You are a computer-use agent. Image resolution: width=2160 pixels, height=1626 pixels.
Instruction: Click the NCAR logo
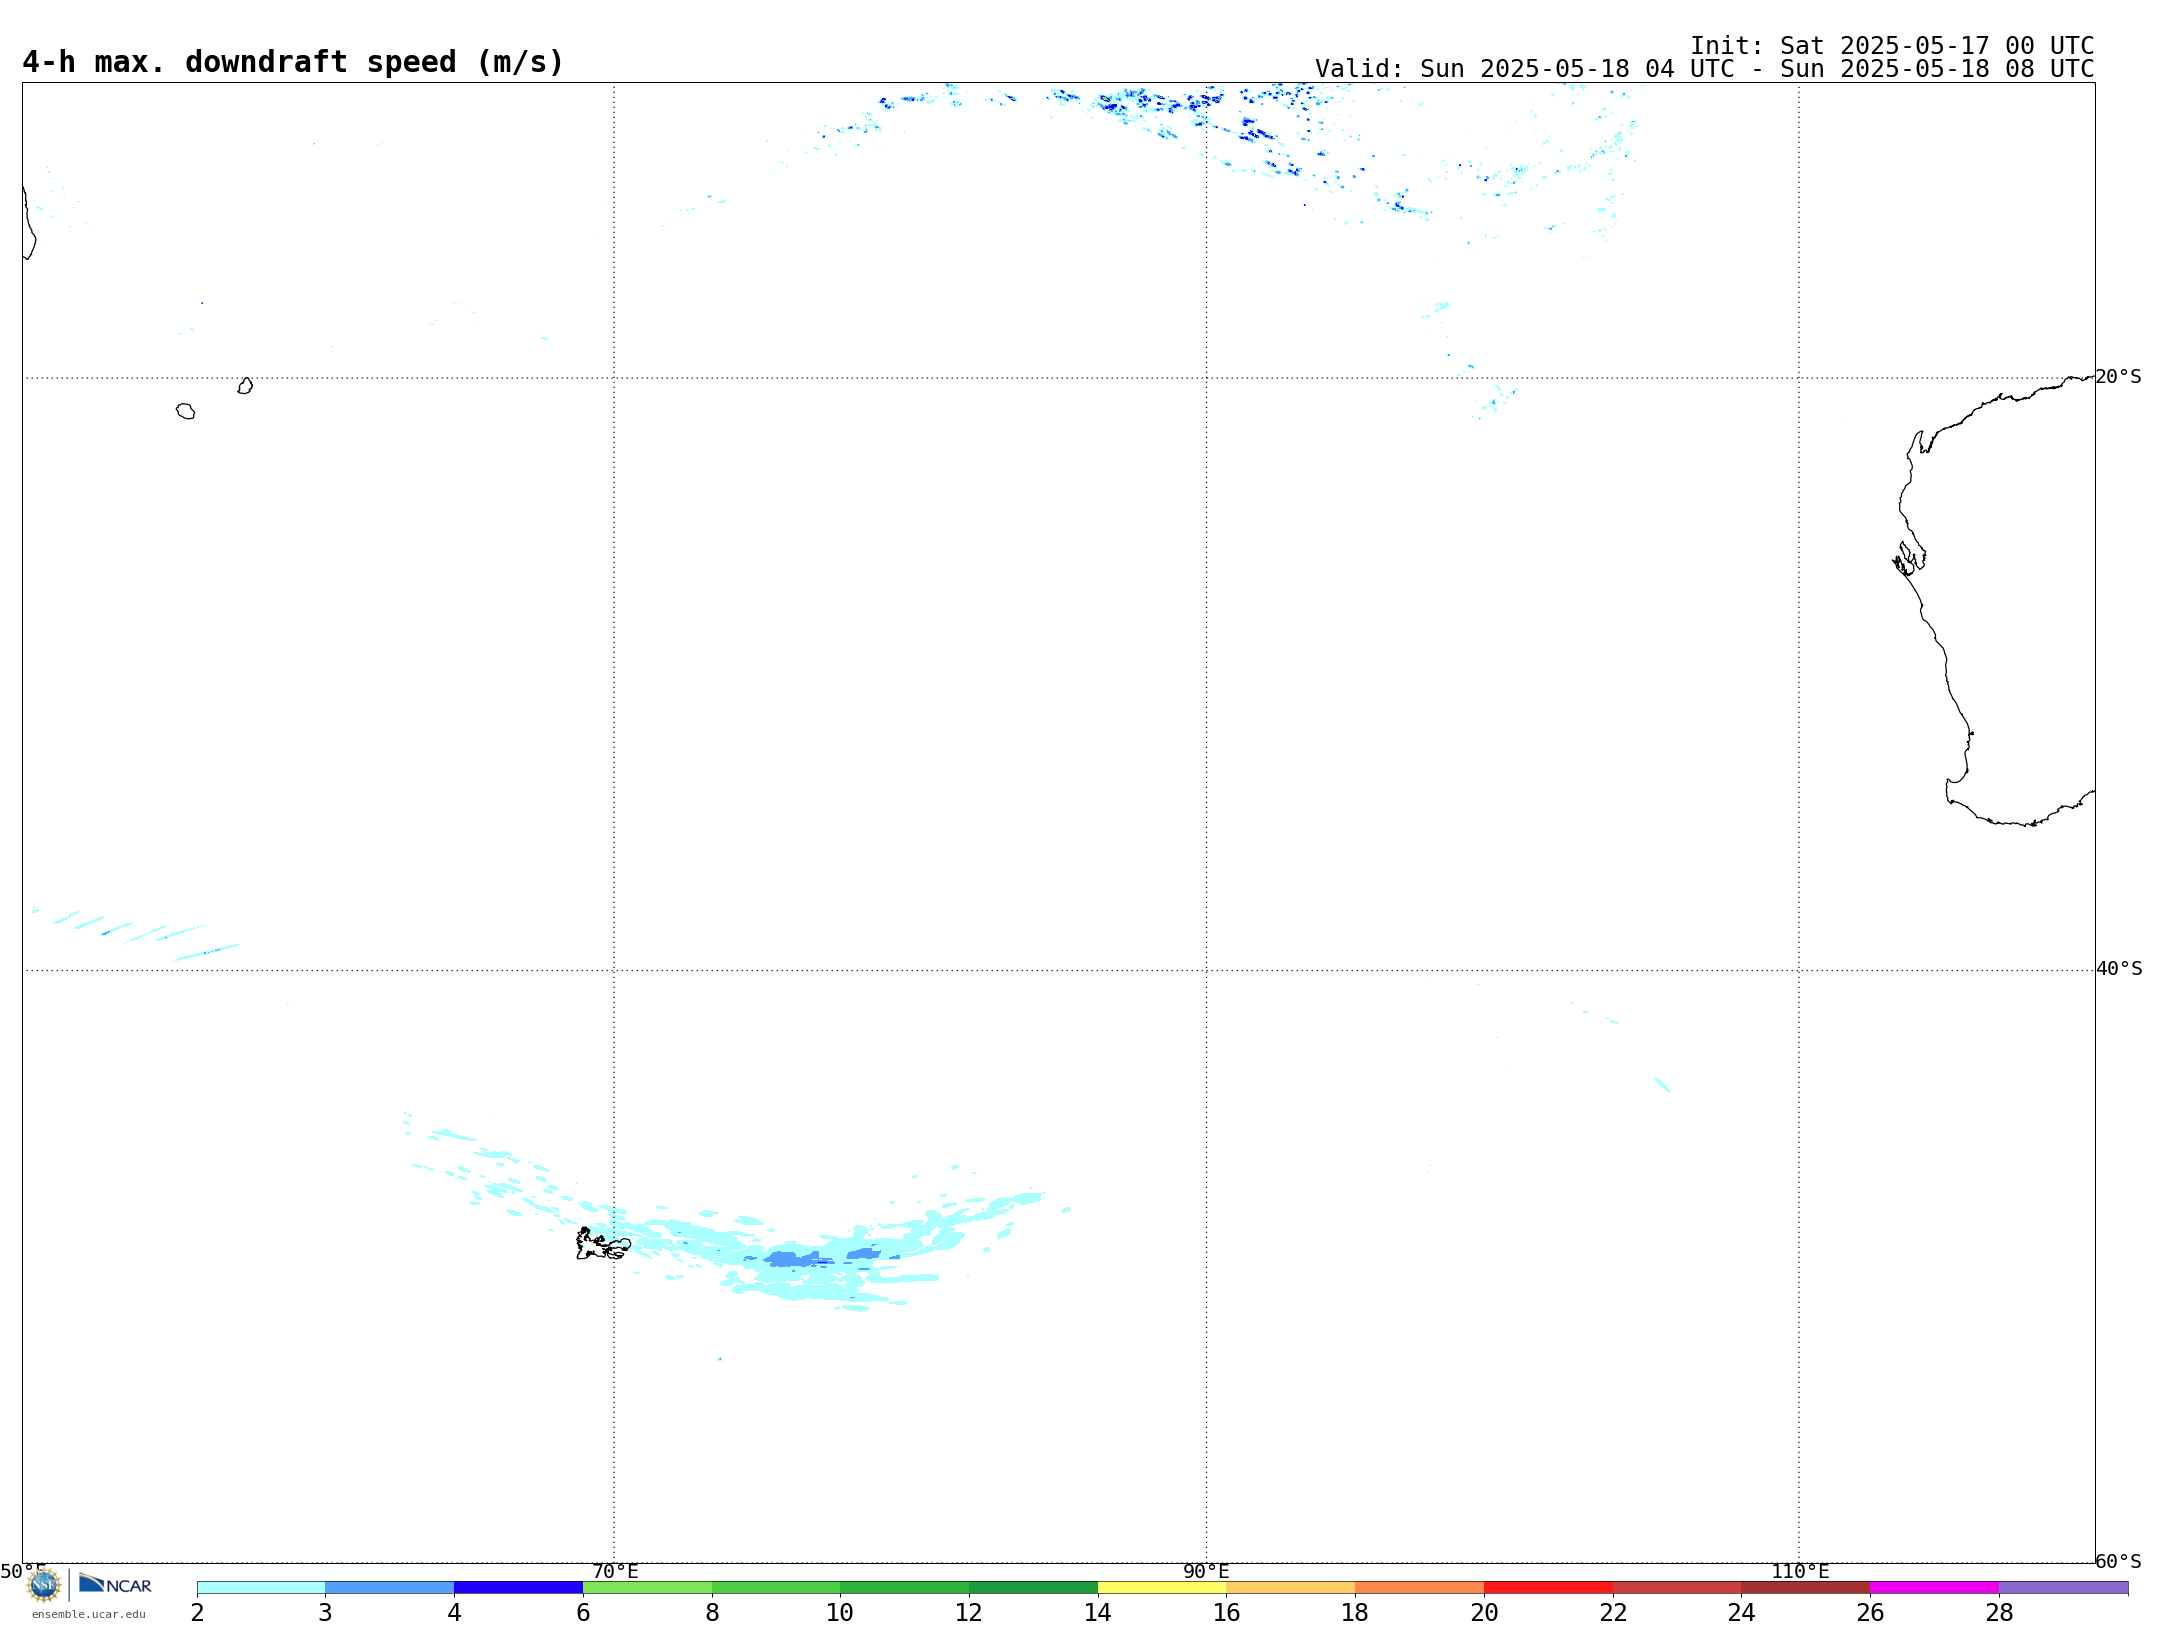point(115,1584)
